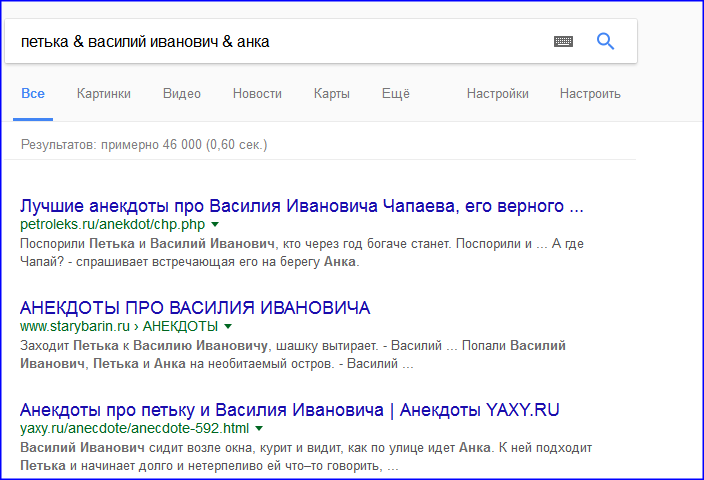Click the petroleks.ru/anekdot/chp.php address text
Screen dimensions: 704x480
112,226
